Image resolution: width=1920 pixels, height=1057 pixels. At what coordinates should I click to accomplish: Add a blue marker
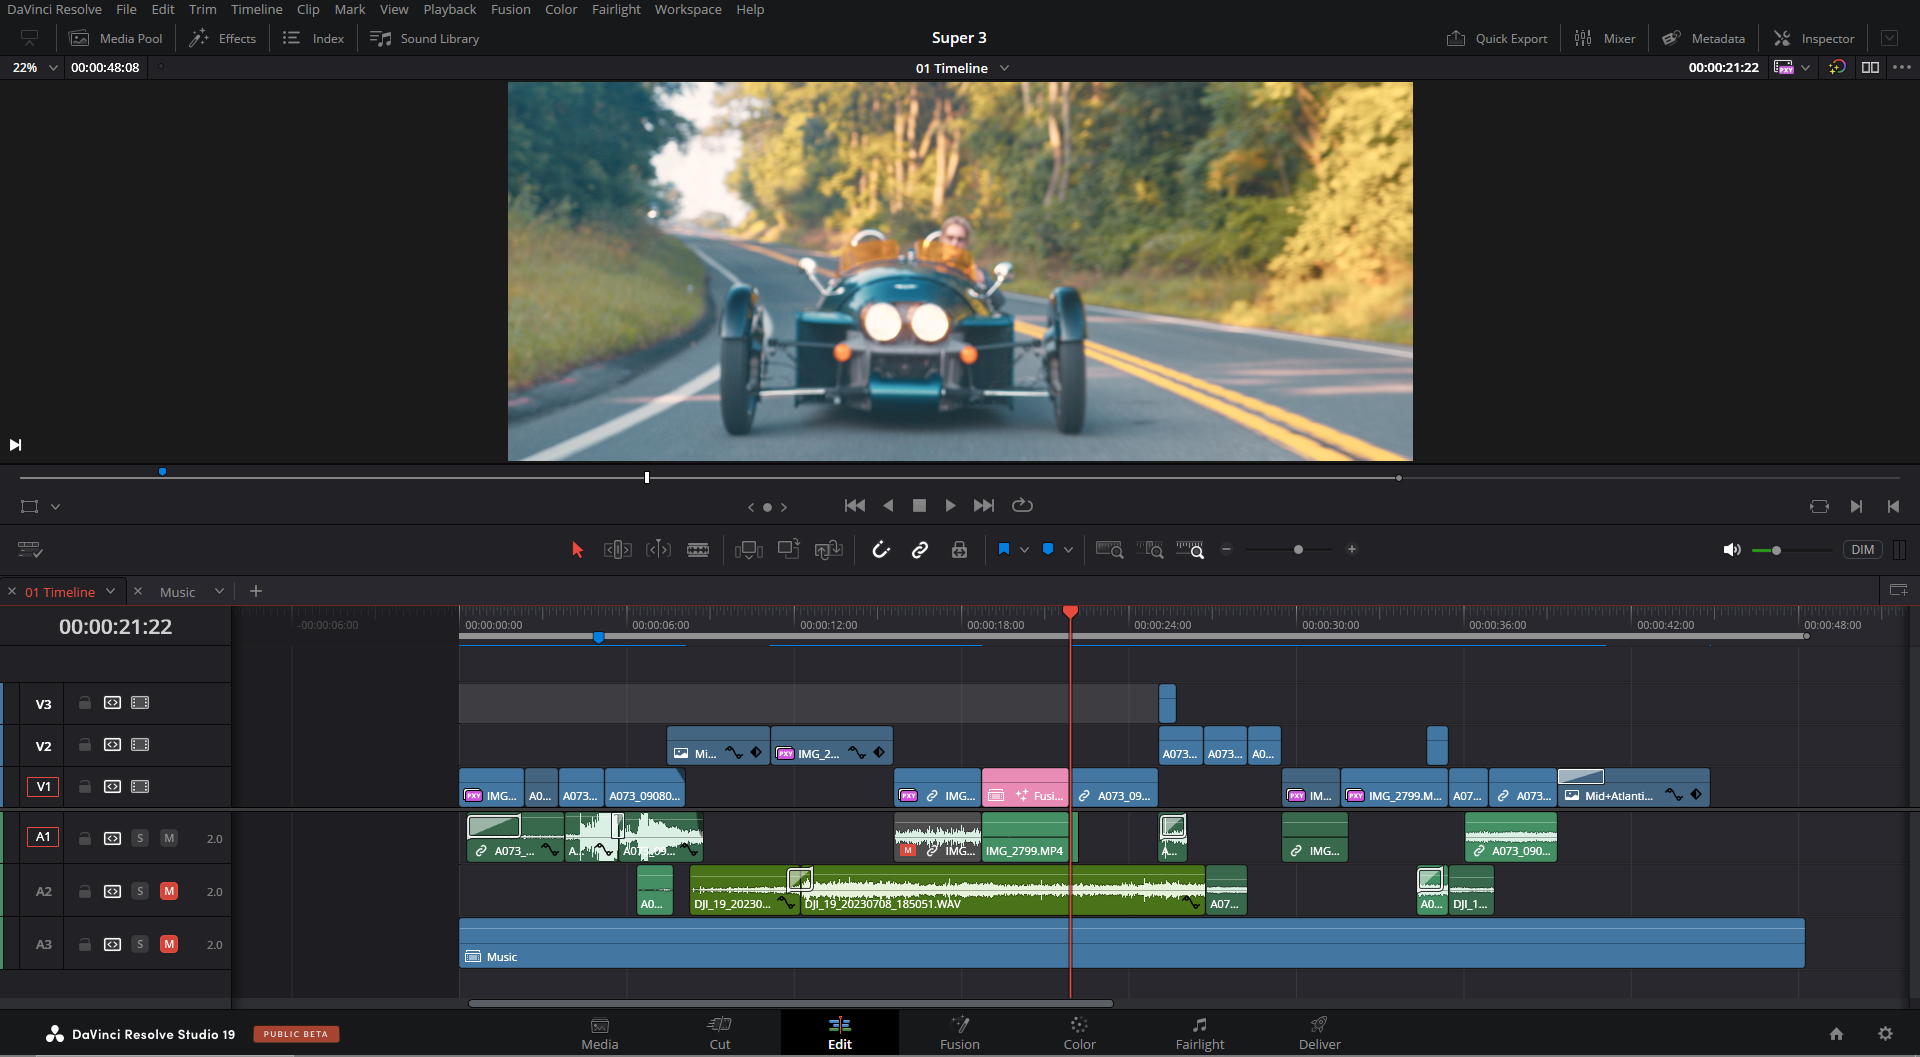pyautogui.click(x=1048, y=549)
